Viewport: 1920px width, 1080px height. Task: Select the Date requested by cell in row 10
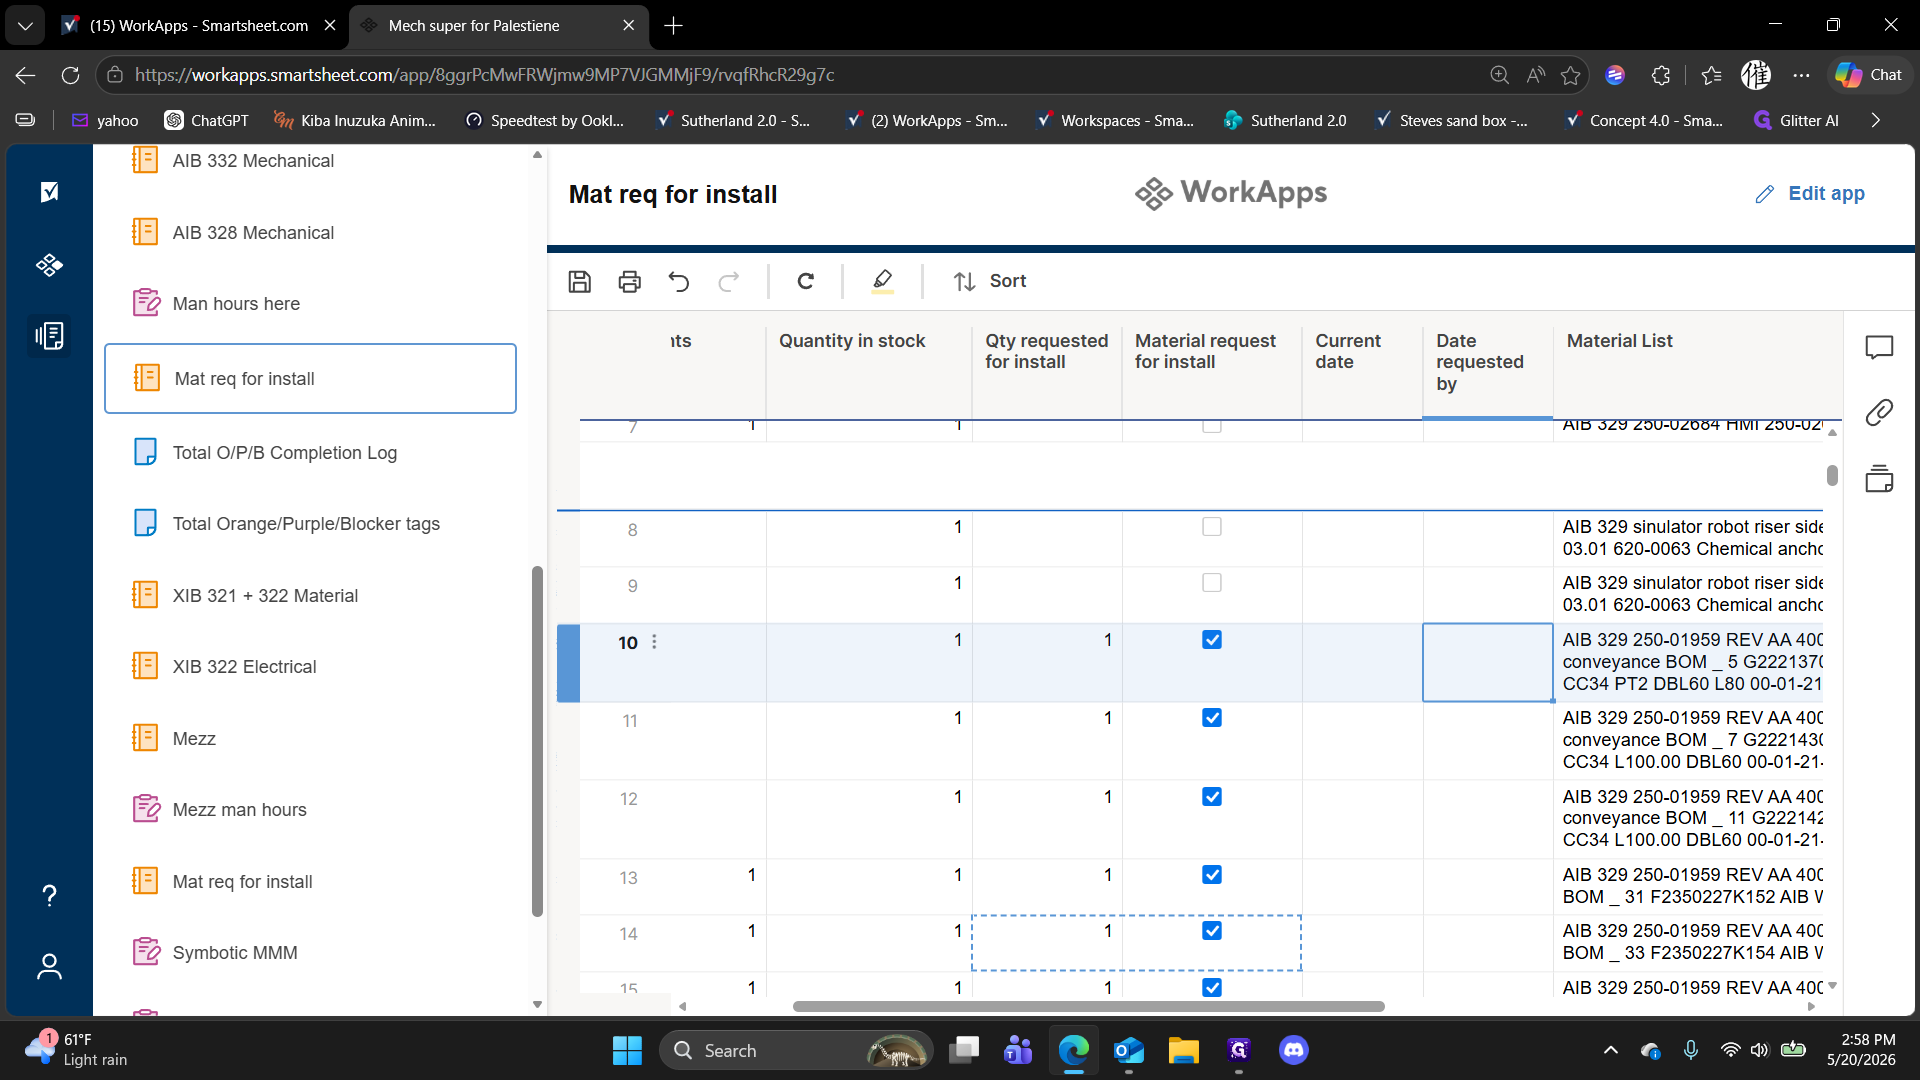click(1487, 662)
